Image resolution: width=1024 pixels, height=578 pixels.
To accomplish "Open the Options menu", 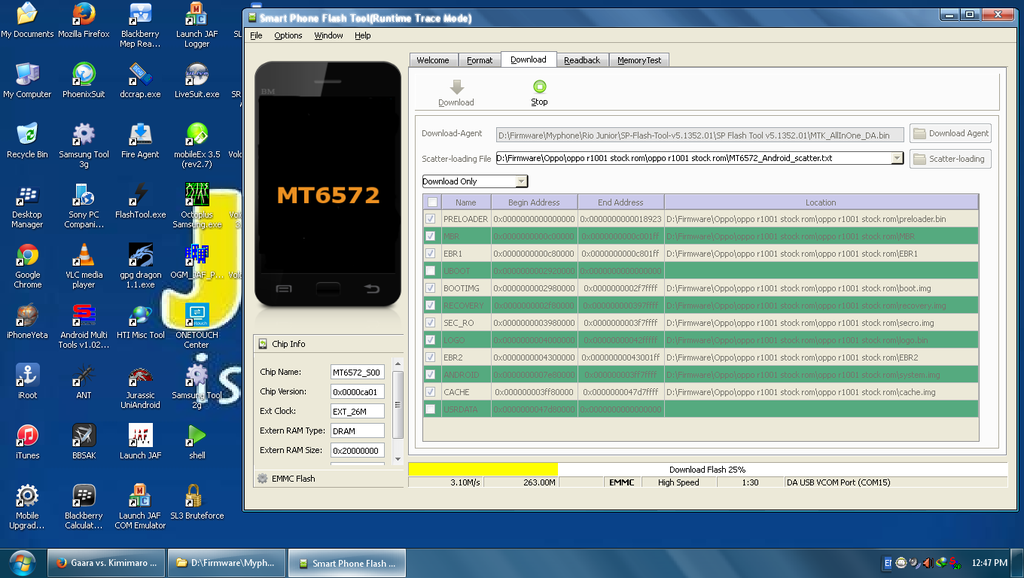I will click(288, 36).
